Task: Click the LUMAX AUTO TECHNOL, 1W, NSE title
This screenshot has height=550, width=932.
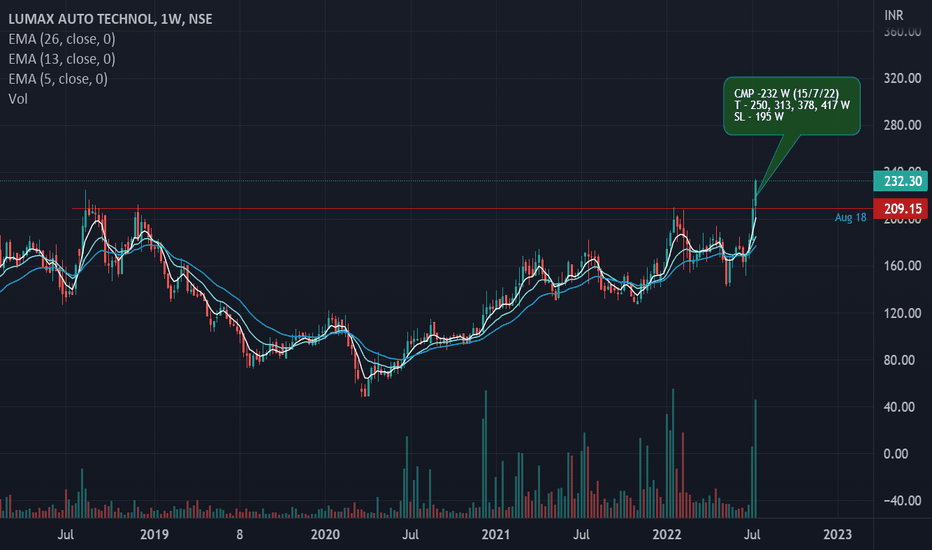Action: tap(110, 19)
